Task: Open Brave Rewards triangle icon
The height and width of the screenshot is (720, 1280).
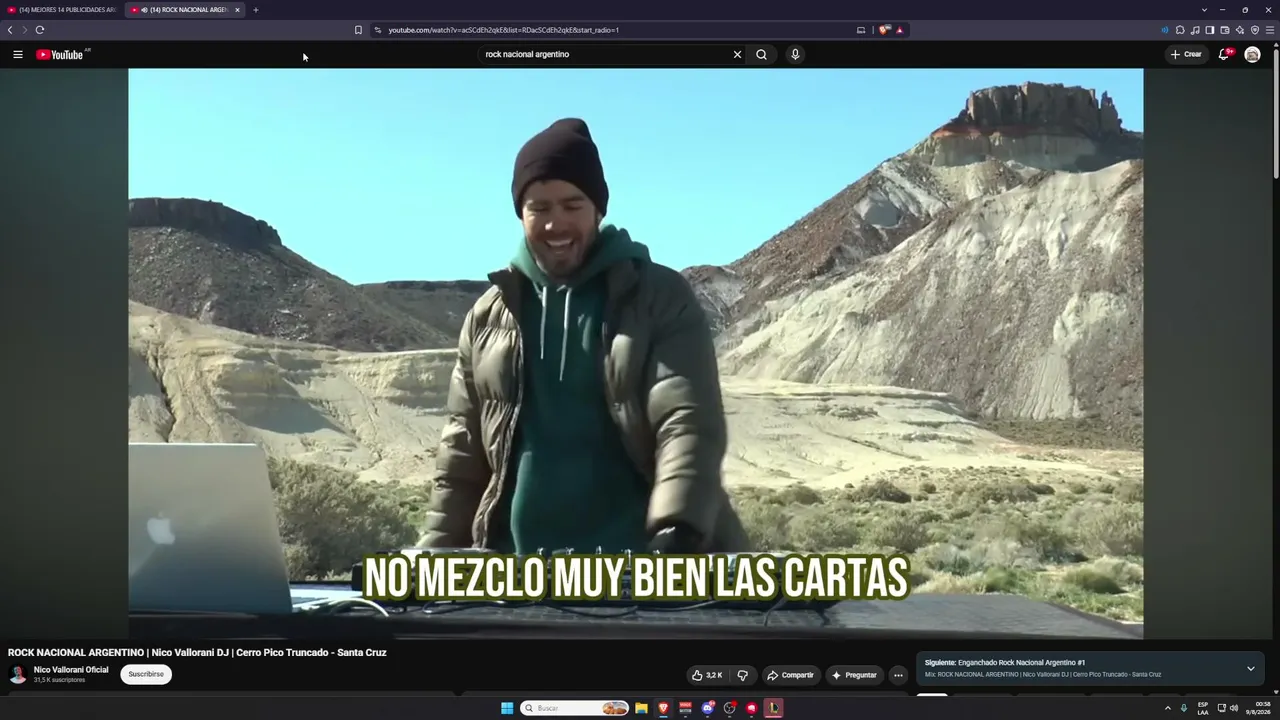Action: pos(900,30)
